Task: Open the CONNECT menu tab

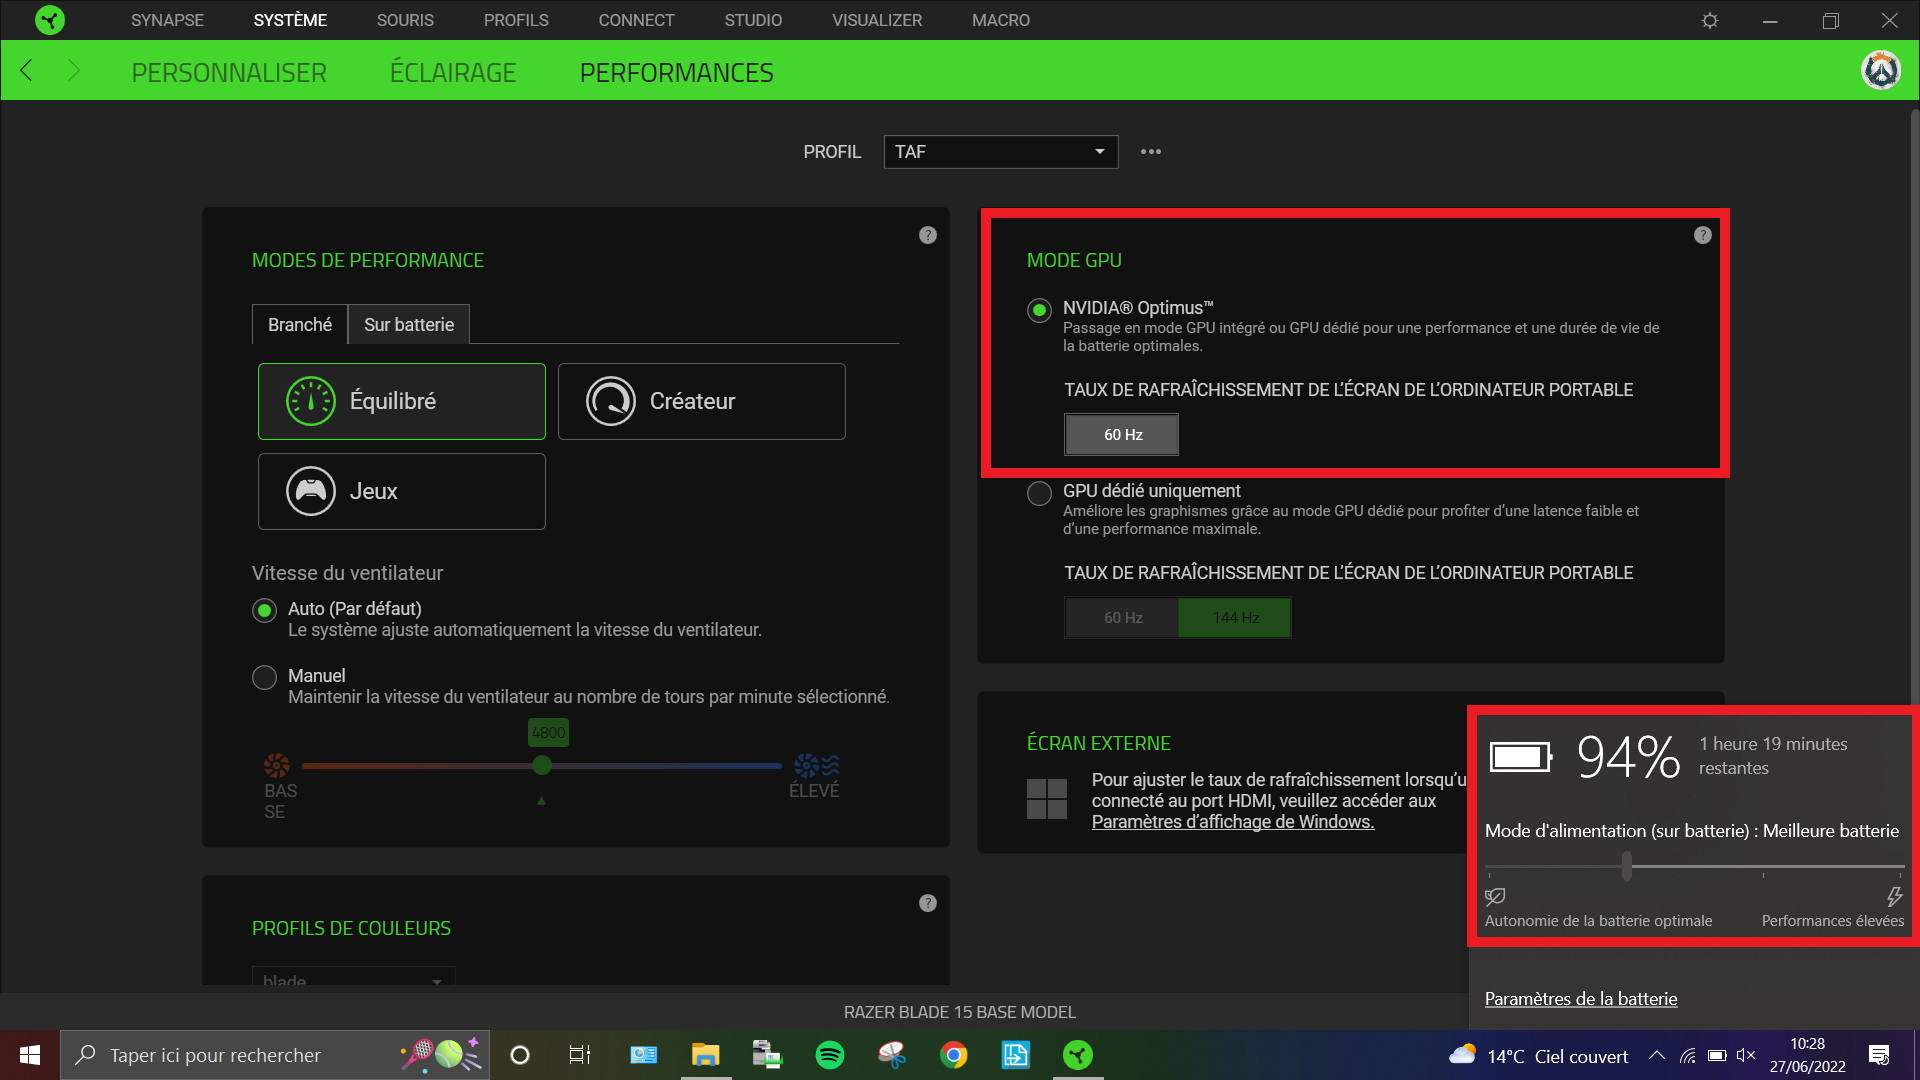Action: (636, 20)
